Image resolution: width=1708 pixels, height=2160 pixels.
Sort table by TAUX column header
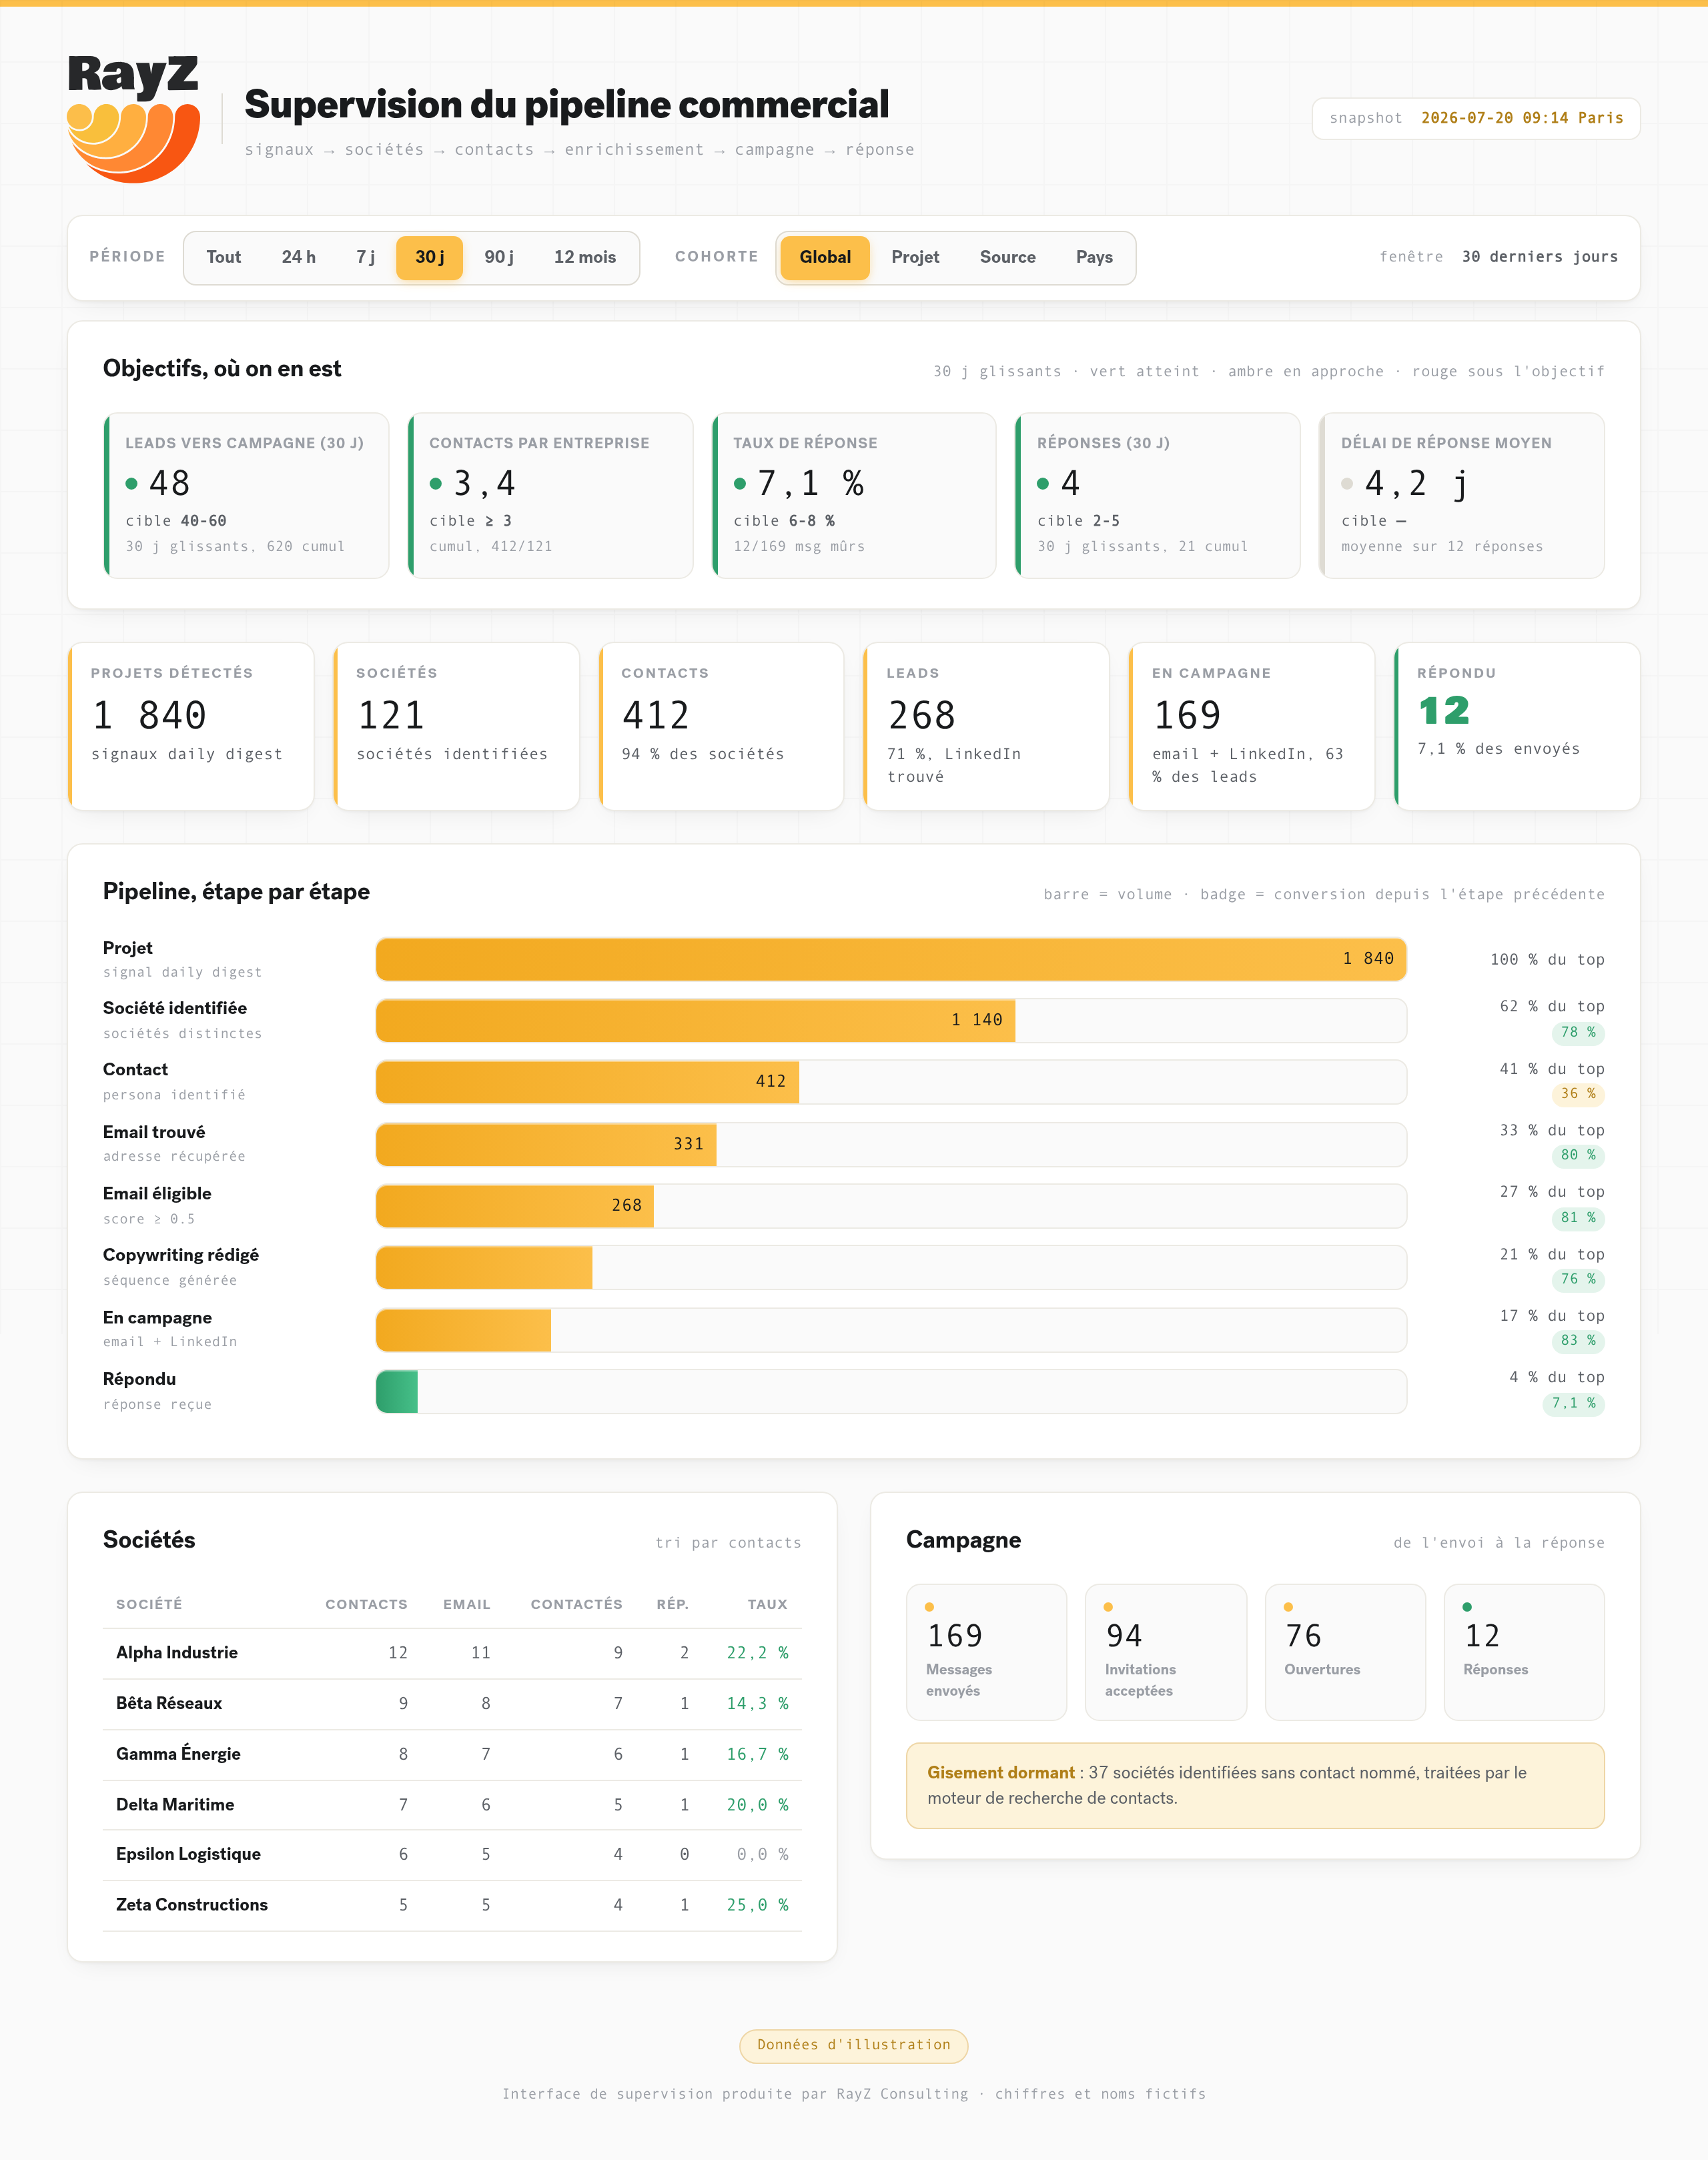767,1604
